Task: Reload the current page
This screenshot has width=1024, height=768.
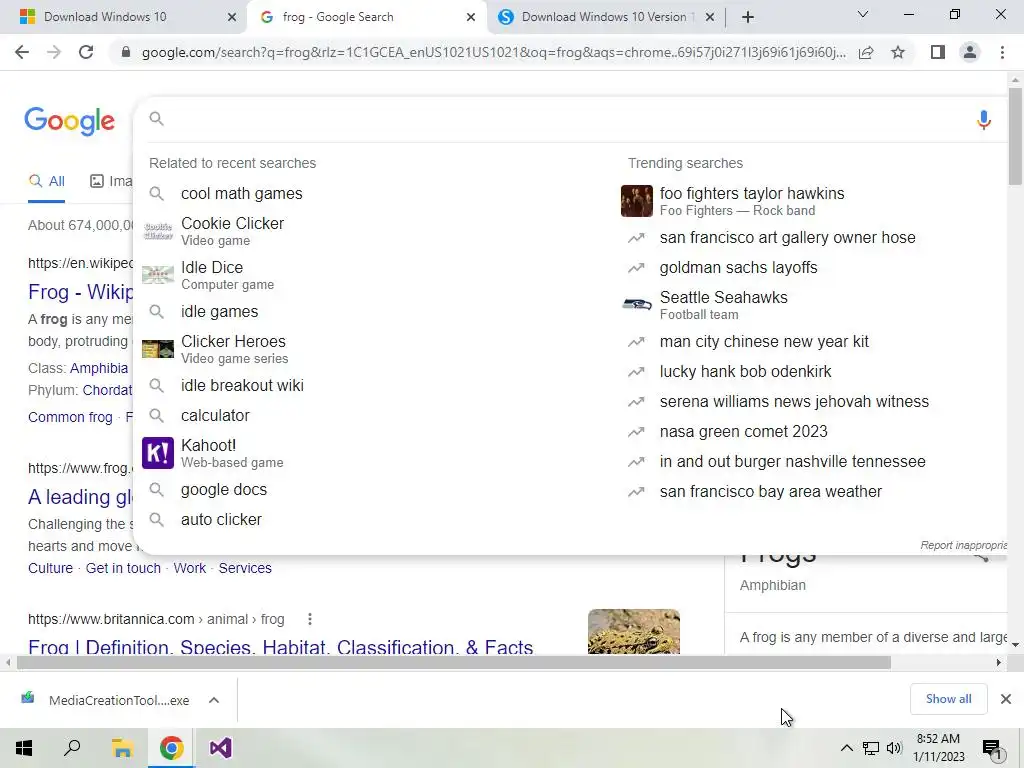Action: click(x=86, y=52)
